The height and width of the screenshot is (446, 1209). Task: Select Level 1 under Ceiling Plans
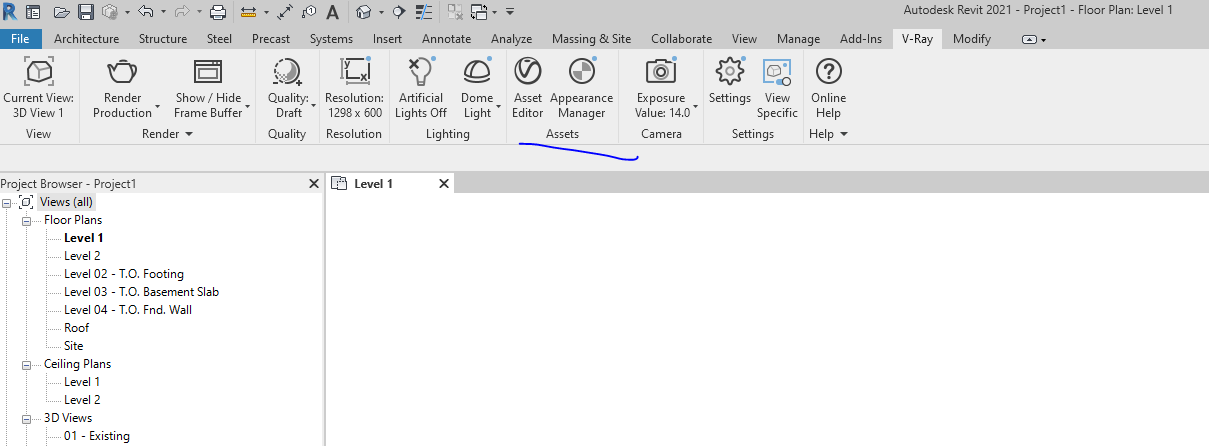[x=82, y=382]
